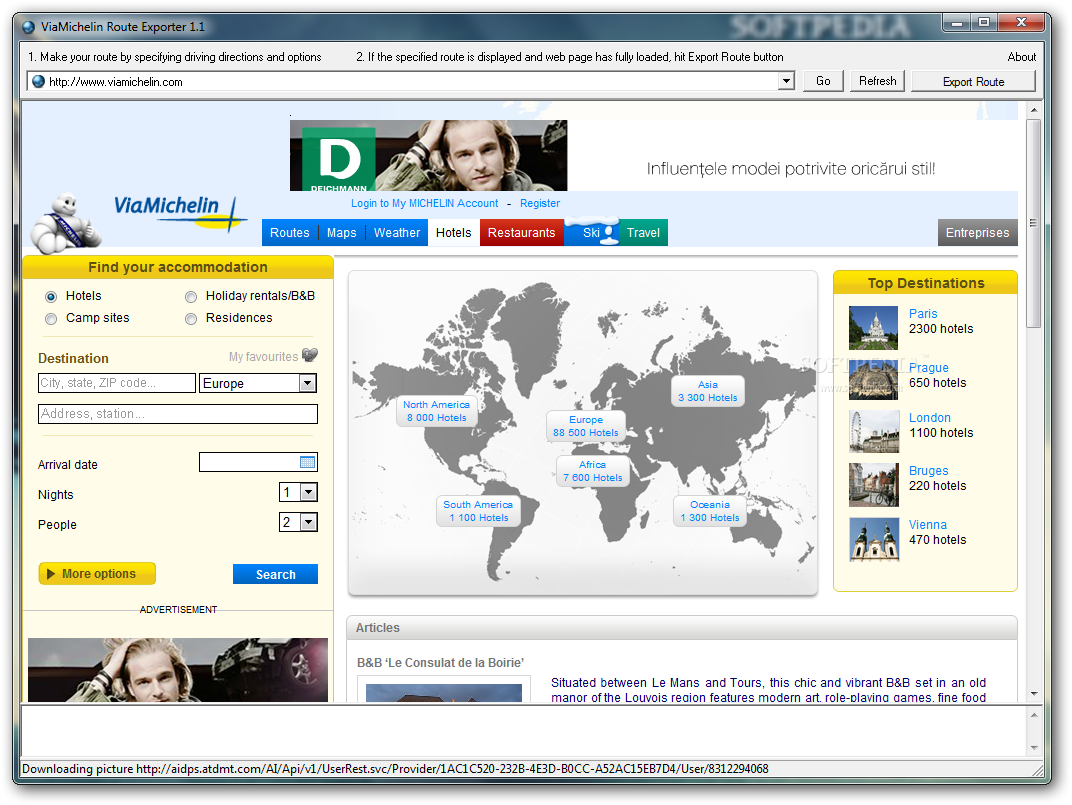Open the Weather tab
The image size is (1072, 805).
pos(397,233)
